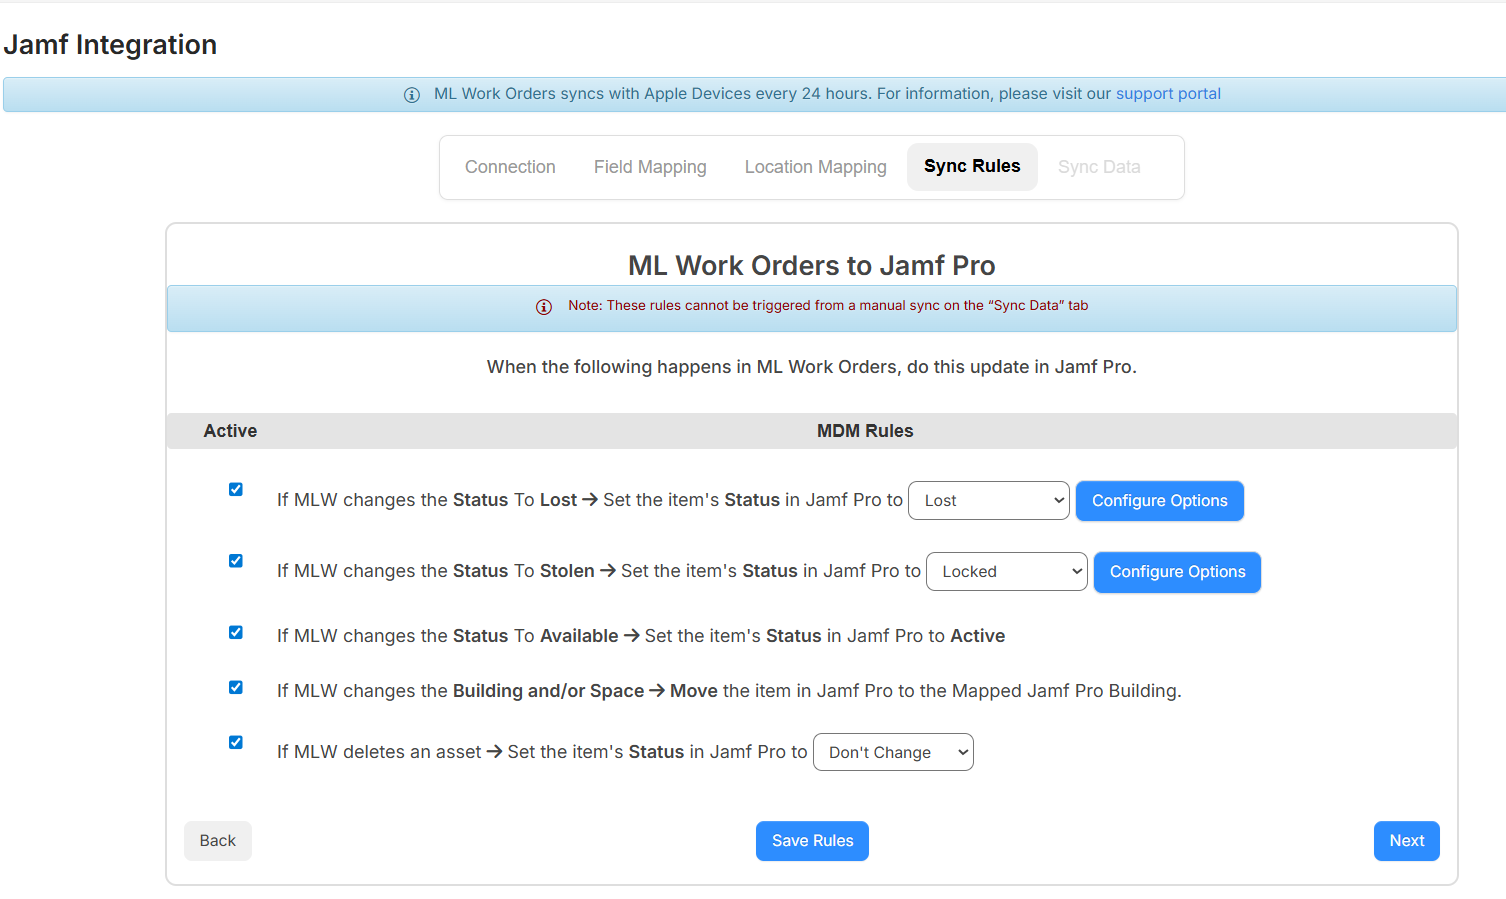Uncheck the Status To Lost rule checkbox
Image resolution: width=1506 pixels, height=899 pixels.
pos(236,489)
